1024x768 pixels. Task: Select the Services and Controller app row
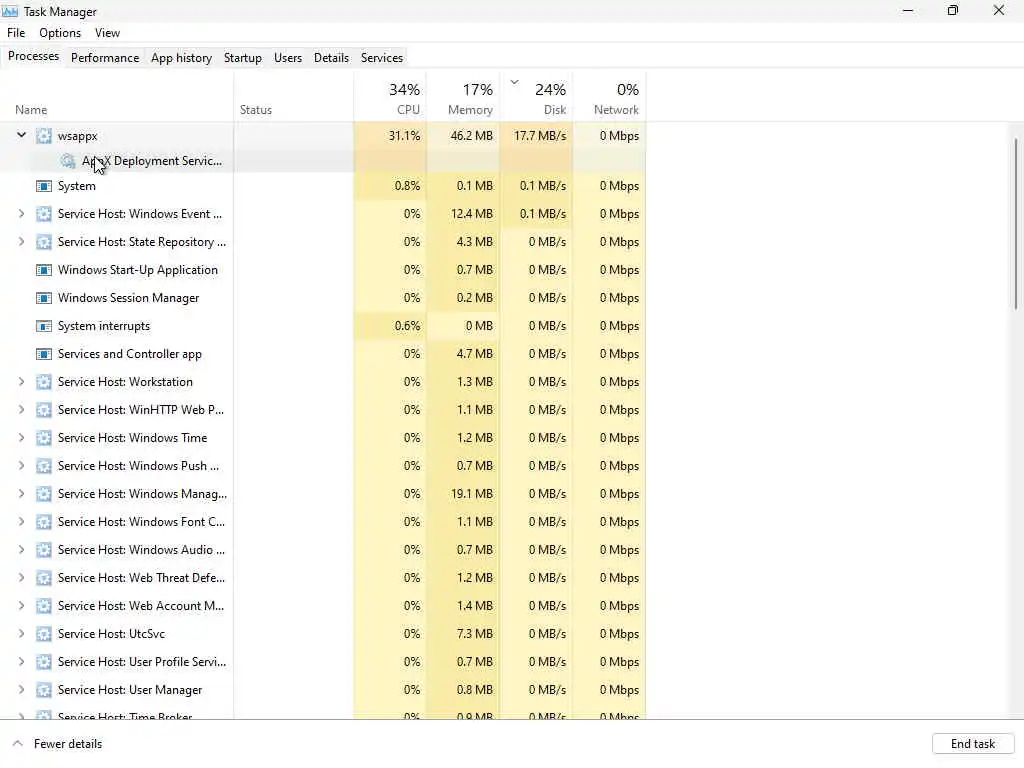pos(323,354)
